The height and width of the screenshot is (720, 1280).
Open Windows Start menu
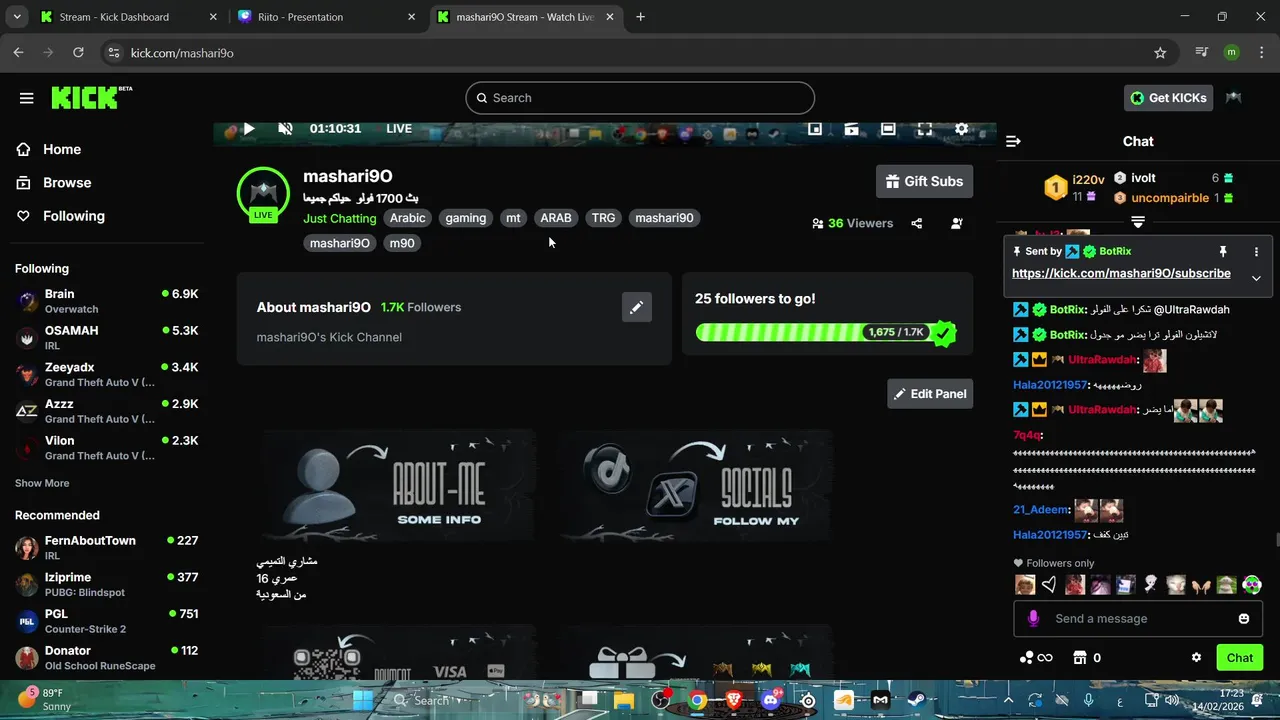point(362,700)
